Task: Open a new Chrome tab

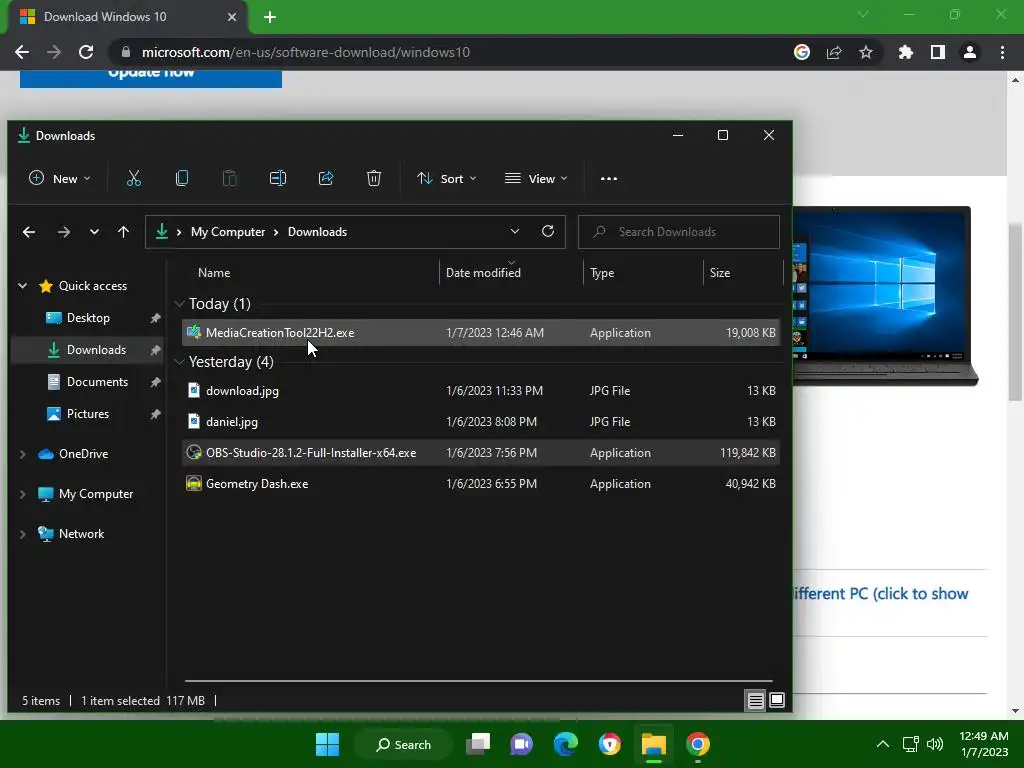Action: 270,17
